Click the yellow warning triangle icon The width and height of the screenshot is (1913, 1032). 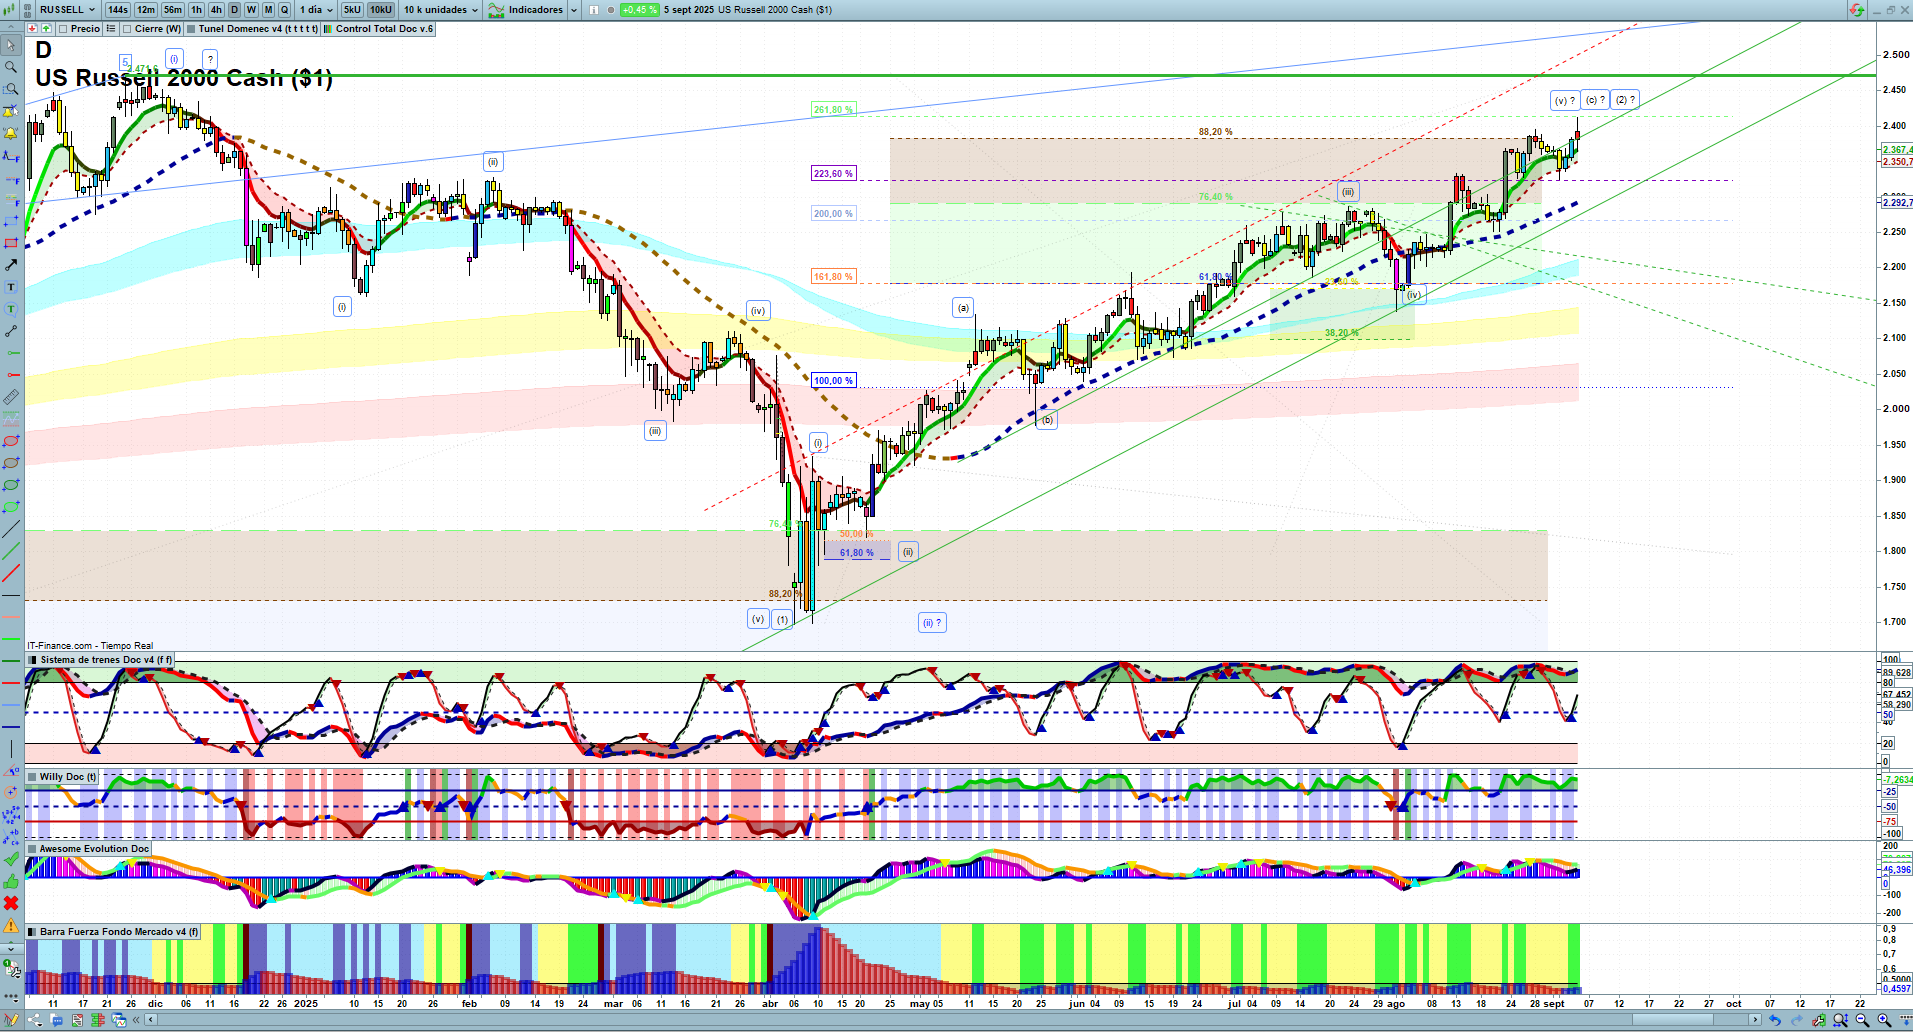(x=11, y=925)
